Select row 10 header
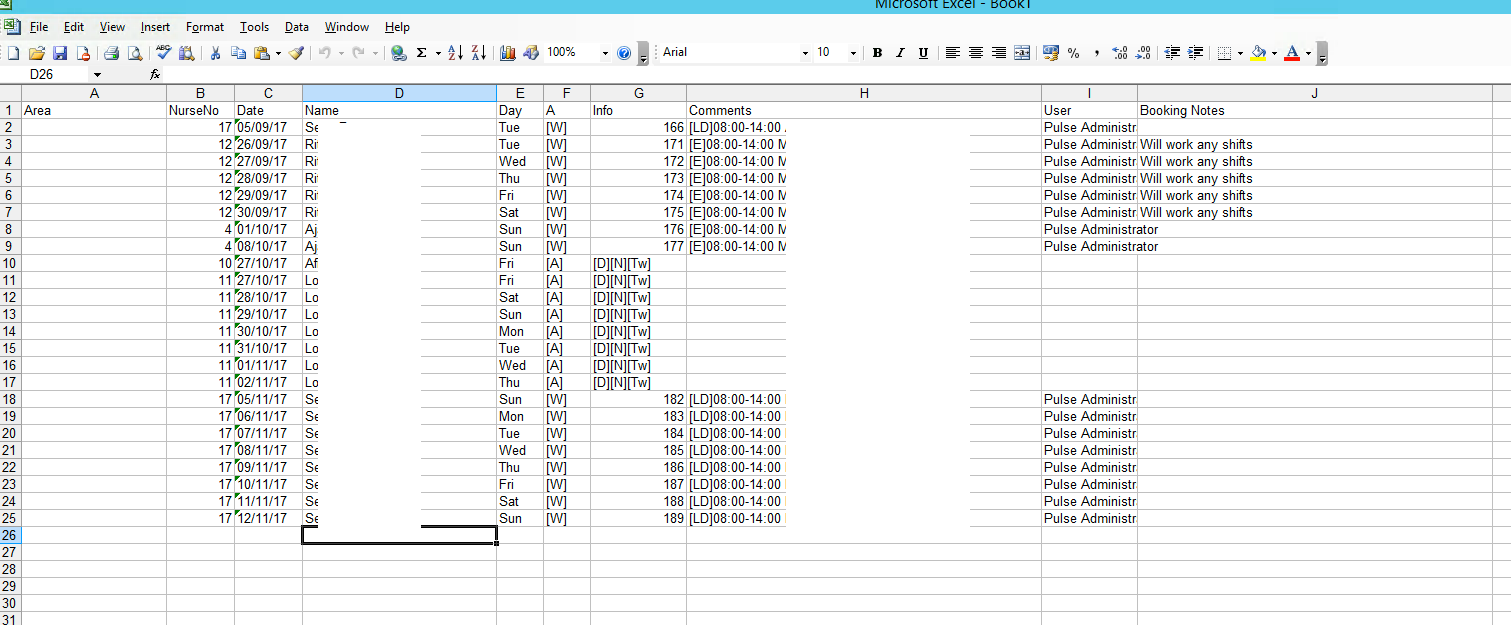This screenshot has height=625, width=1511. click(x=10, y=263)
